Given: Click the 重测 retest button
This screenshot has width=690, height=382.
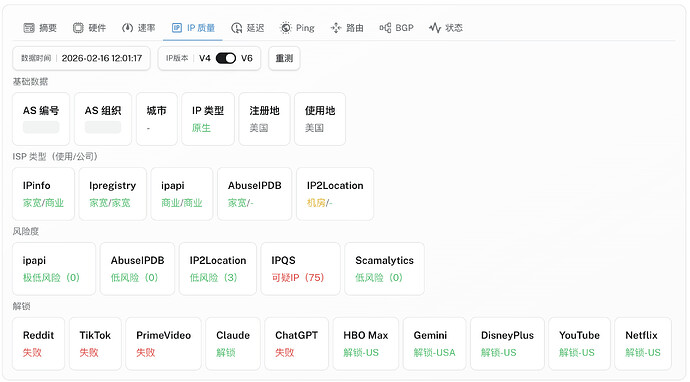Looking at the screenshot, I should tap(284, 58).
